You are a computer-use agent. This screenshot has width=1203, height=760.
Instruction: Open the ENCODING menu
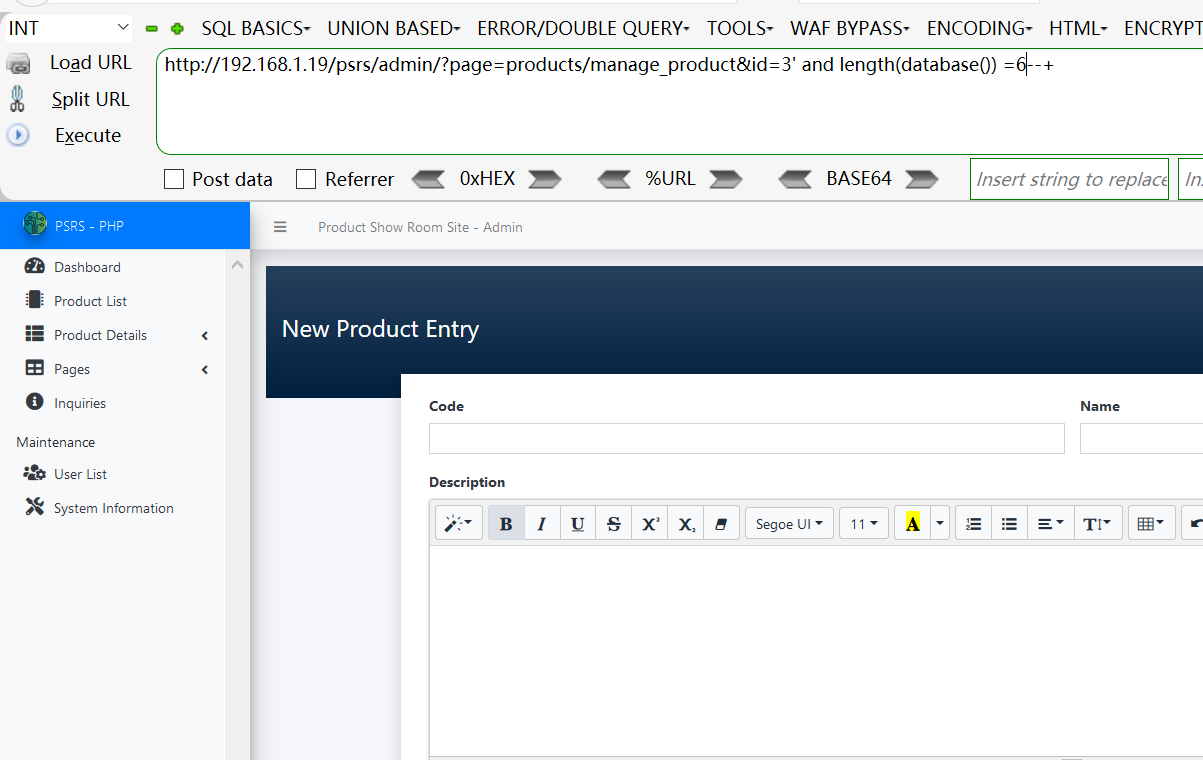coord(980,29)
